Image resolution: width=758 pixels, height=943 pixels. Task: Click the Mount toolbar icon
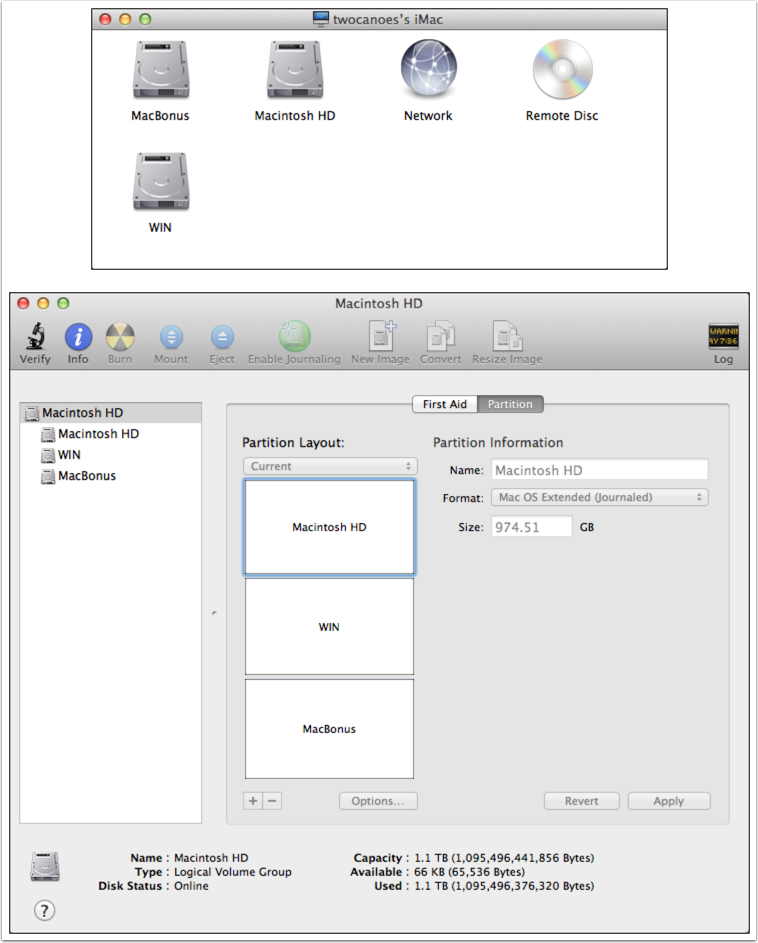171,337
